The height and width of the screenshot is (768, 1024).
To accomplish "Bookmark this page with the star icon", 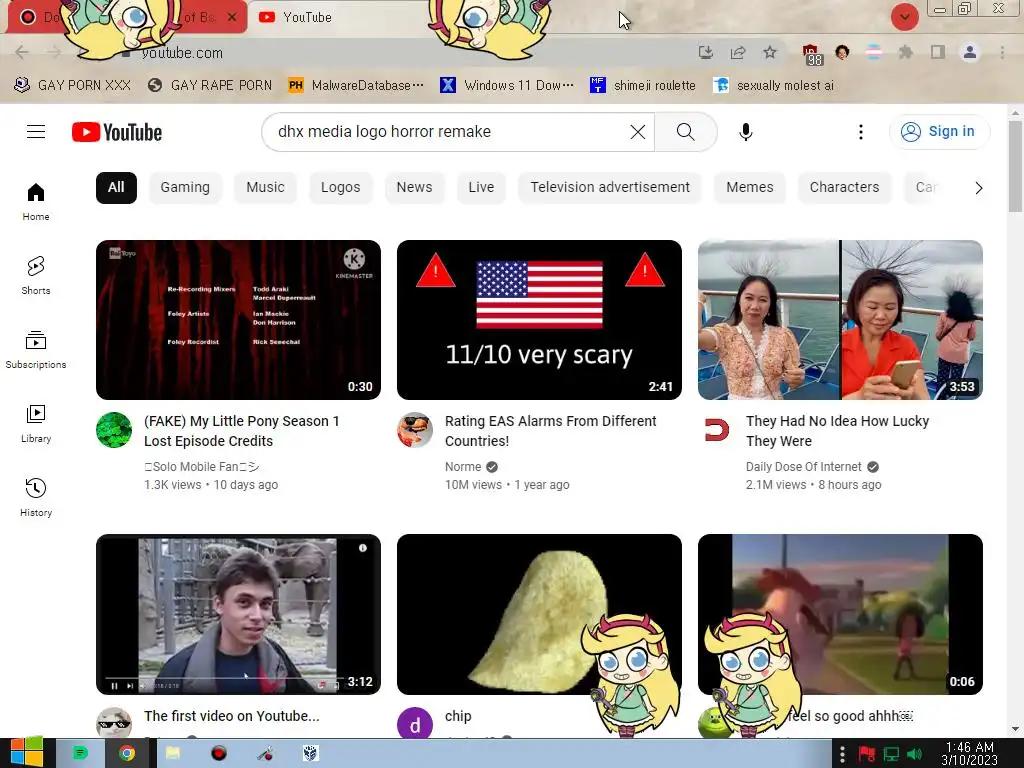I will pos(770,52).
